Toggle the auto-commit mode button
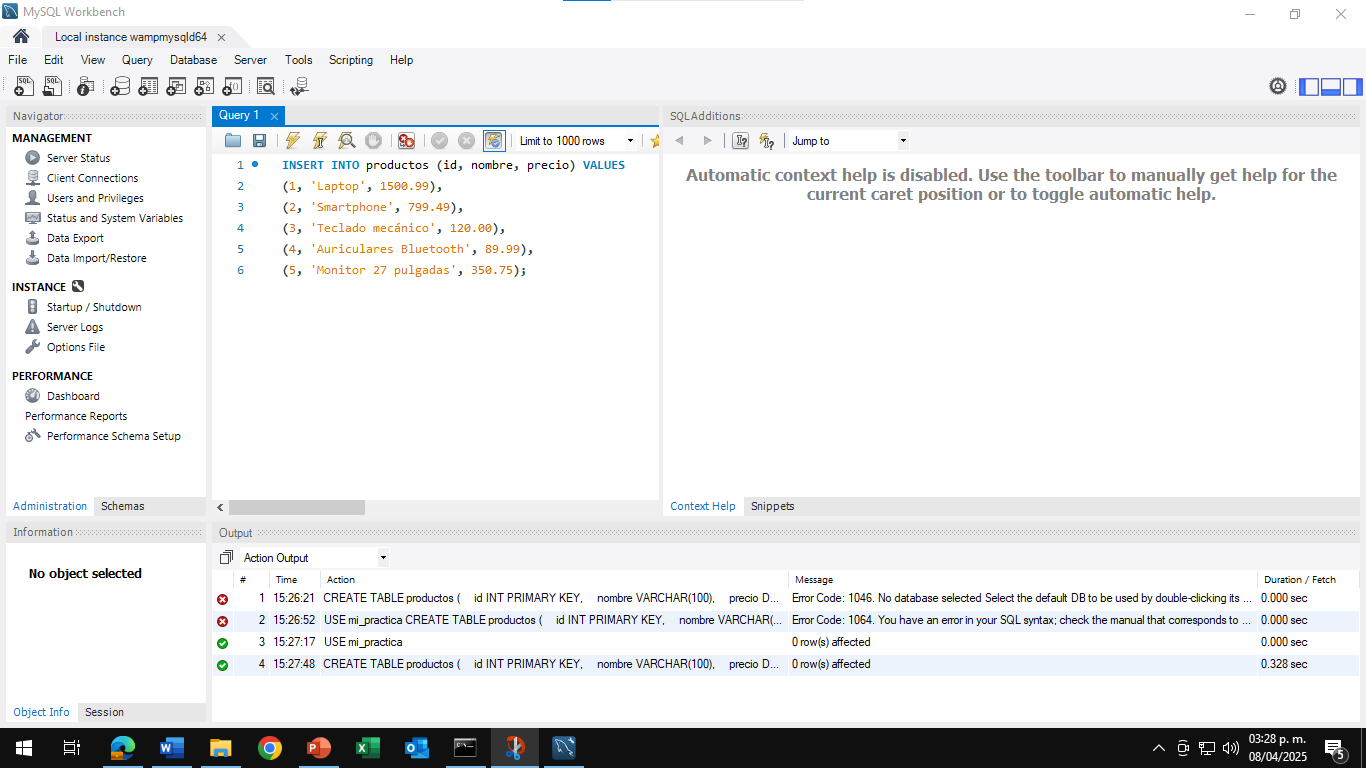This screenshot has height=768, width=1366. [x=494, y=141]
